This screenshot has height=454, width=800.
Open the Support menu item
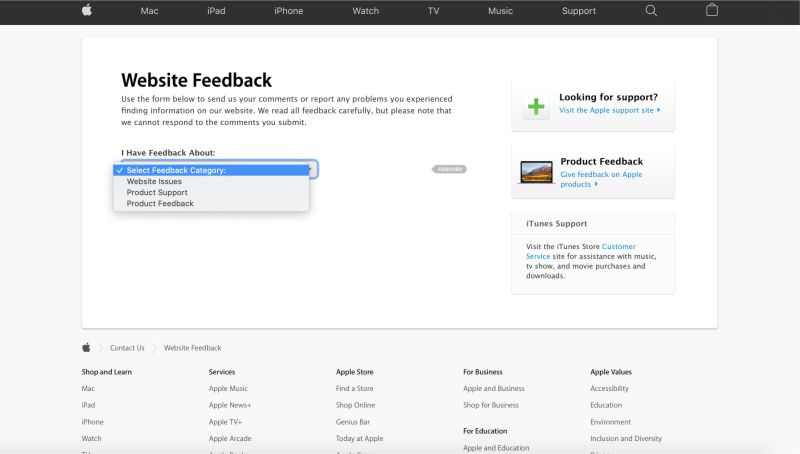[579, 11]
